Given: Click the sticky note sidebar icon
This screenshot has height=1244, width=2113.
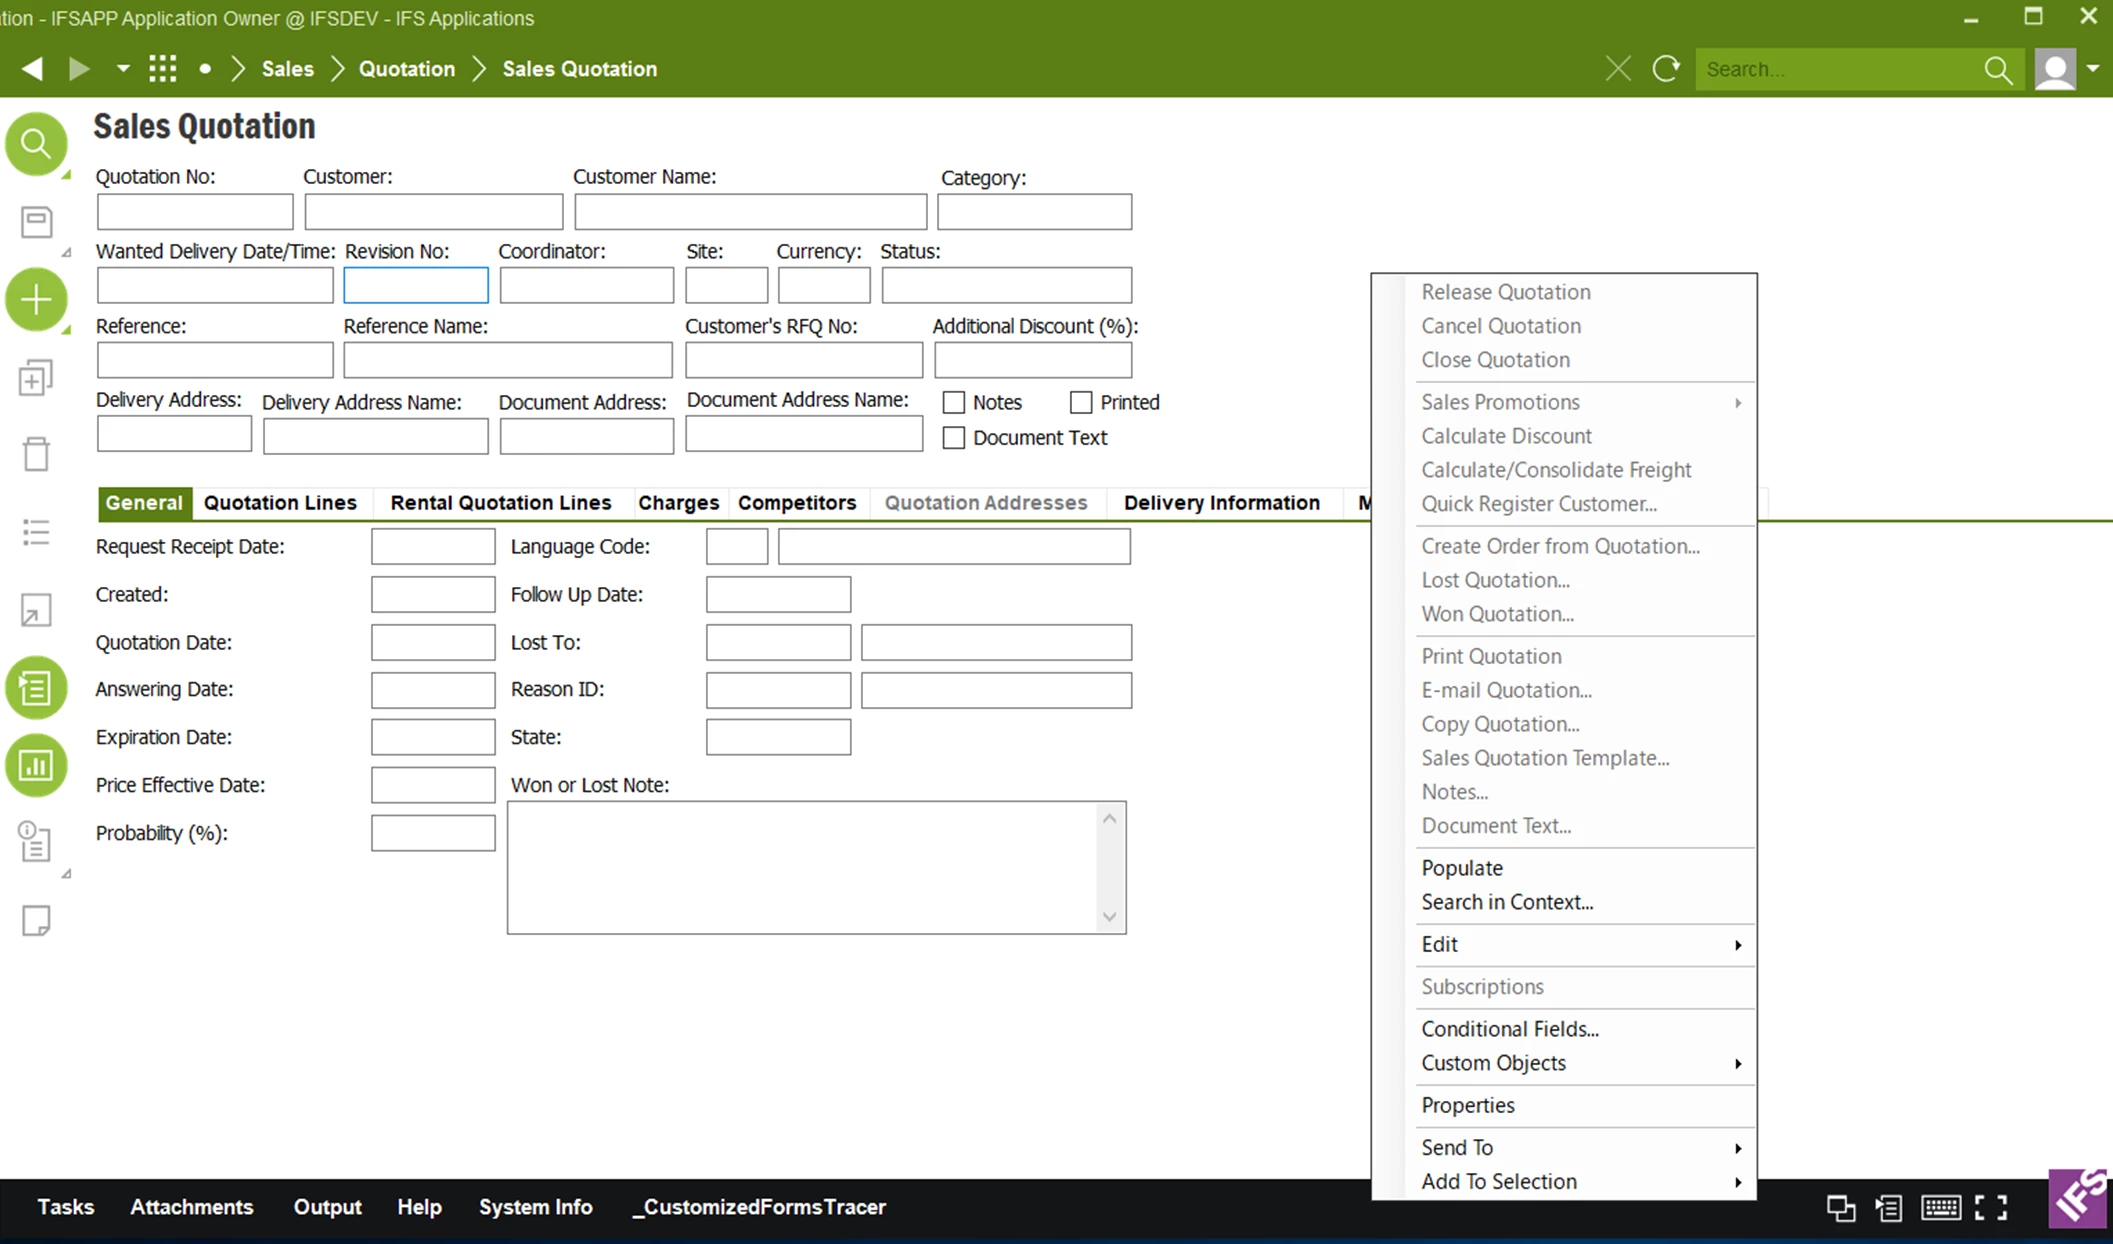Looking at the screenshot, I should tap(36, 920).
